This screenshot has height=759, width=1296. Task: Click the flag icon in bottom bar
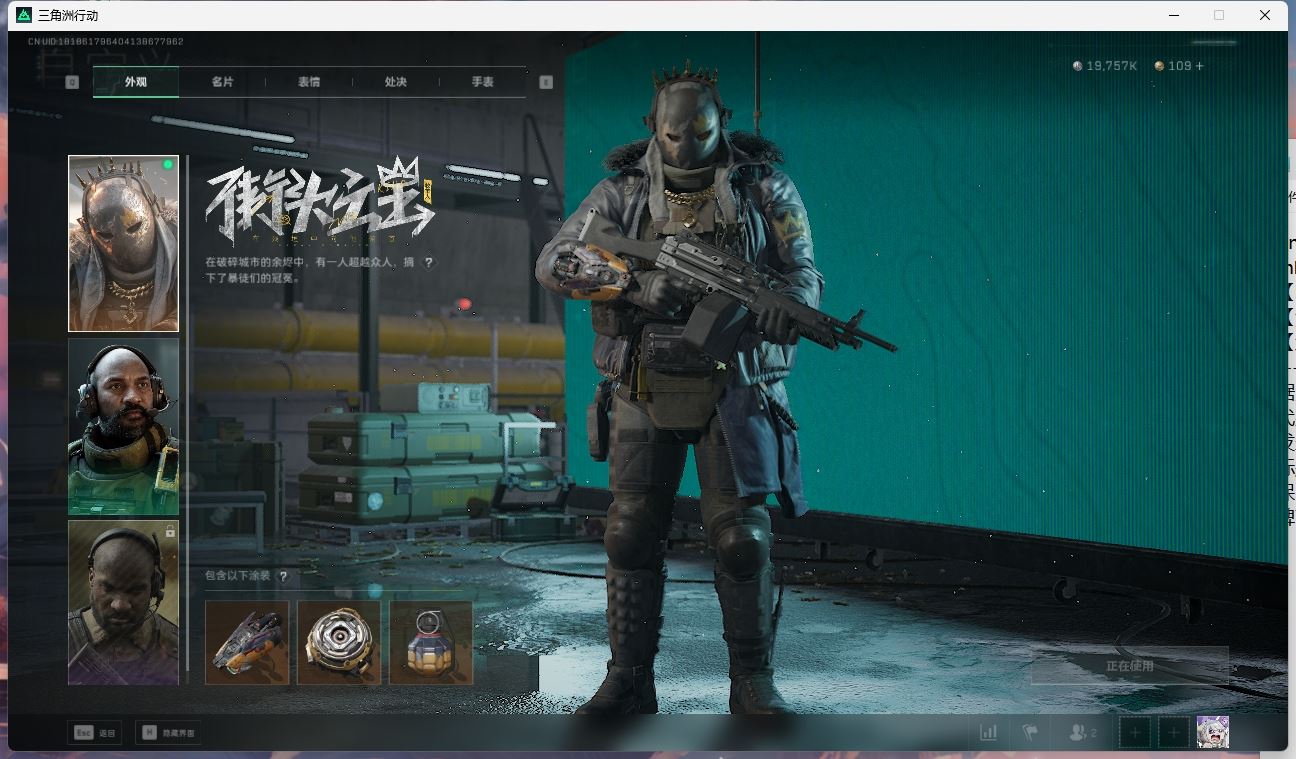1030,732
